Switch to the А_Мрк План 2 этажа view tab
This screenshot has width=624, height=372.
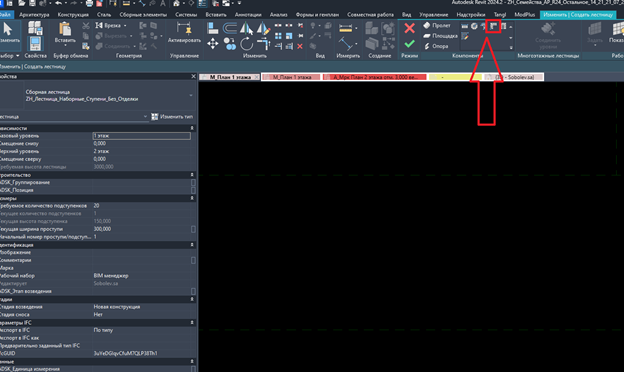click(374, 77)
